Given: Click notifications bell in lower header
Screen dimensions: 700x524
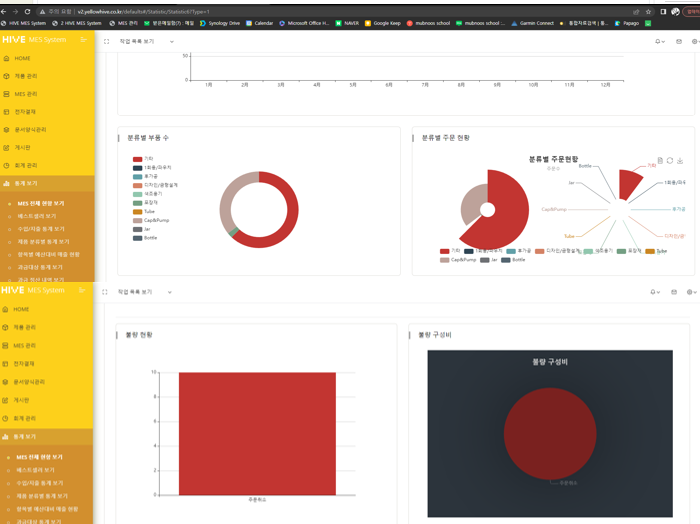Looking at the screenshot, I should coord(654,292).
